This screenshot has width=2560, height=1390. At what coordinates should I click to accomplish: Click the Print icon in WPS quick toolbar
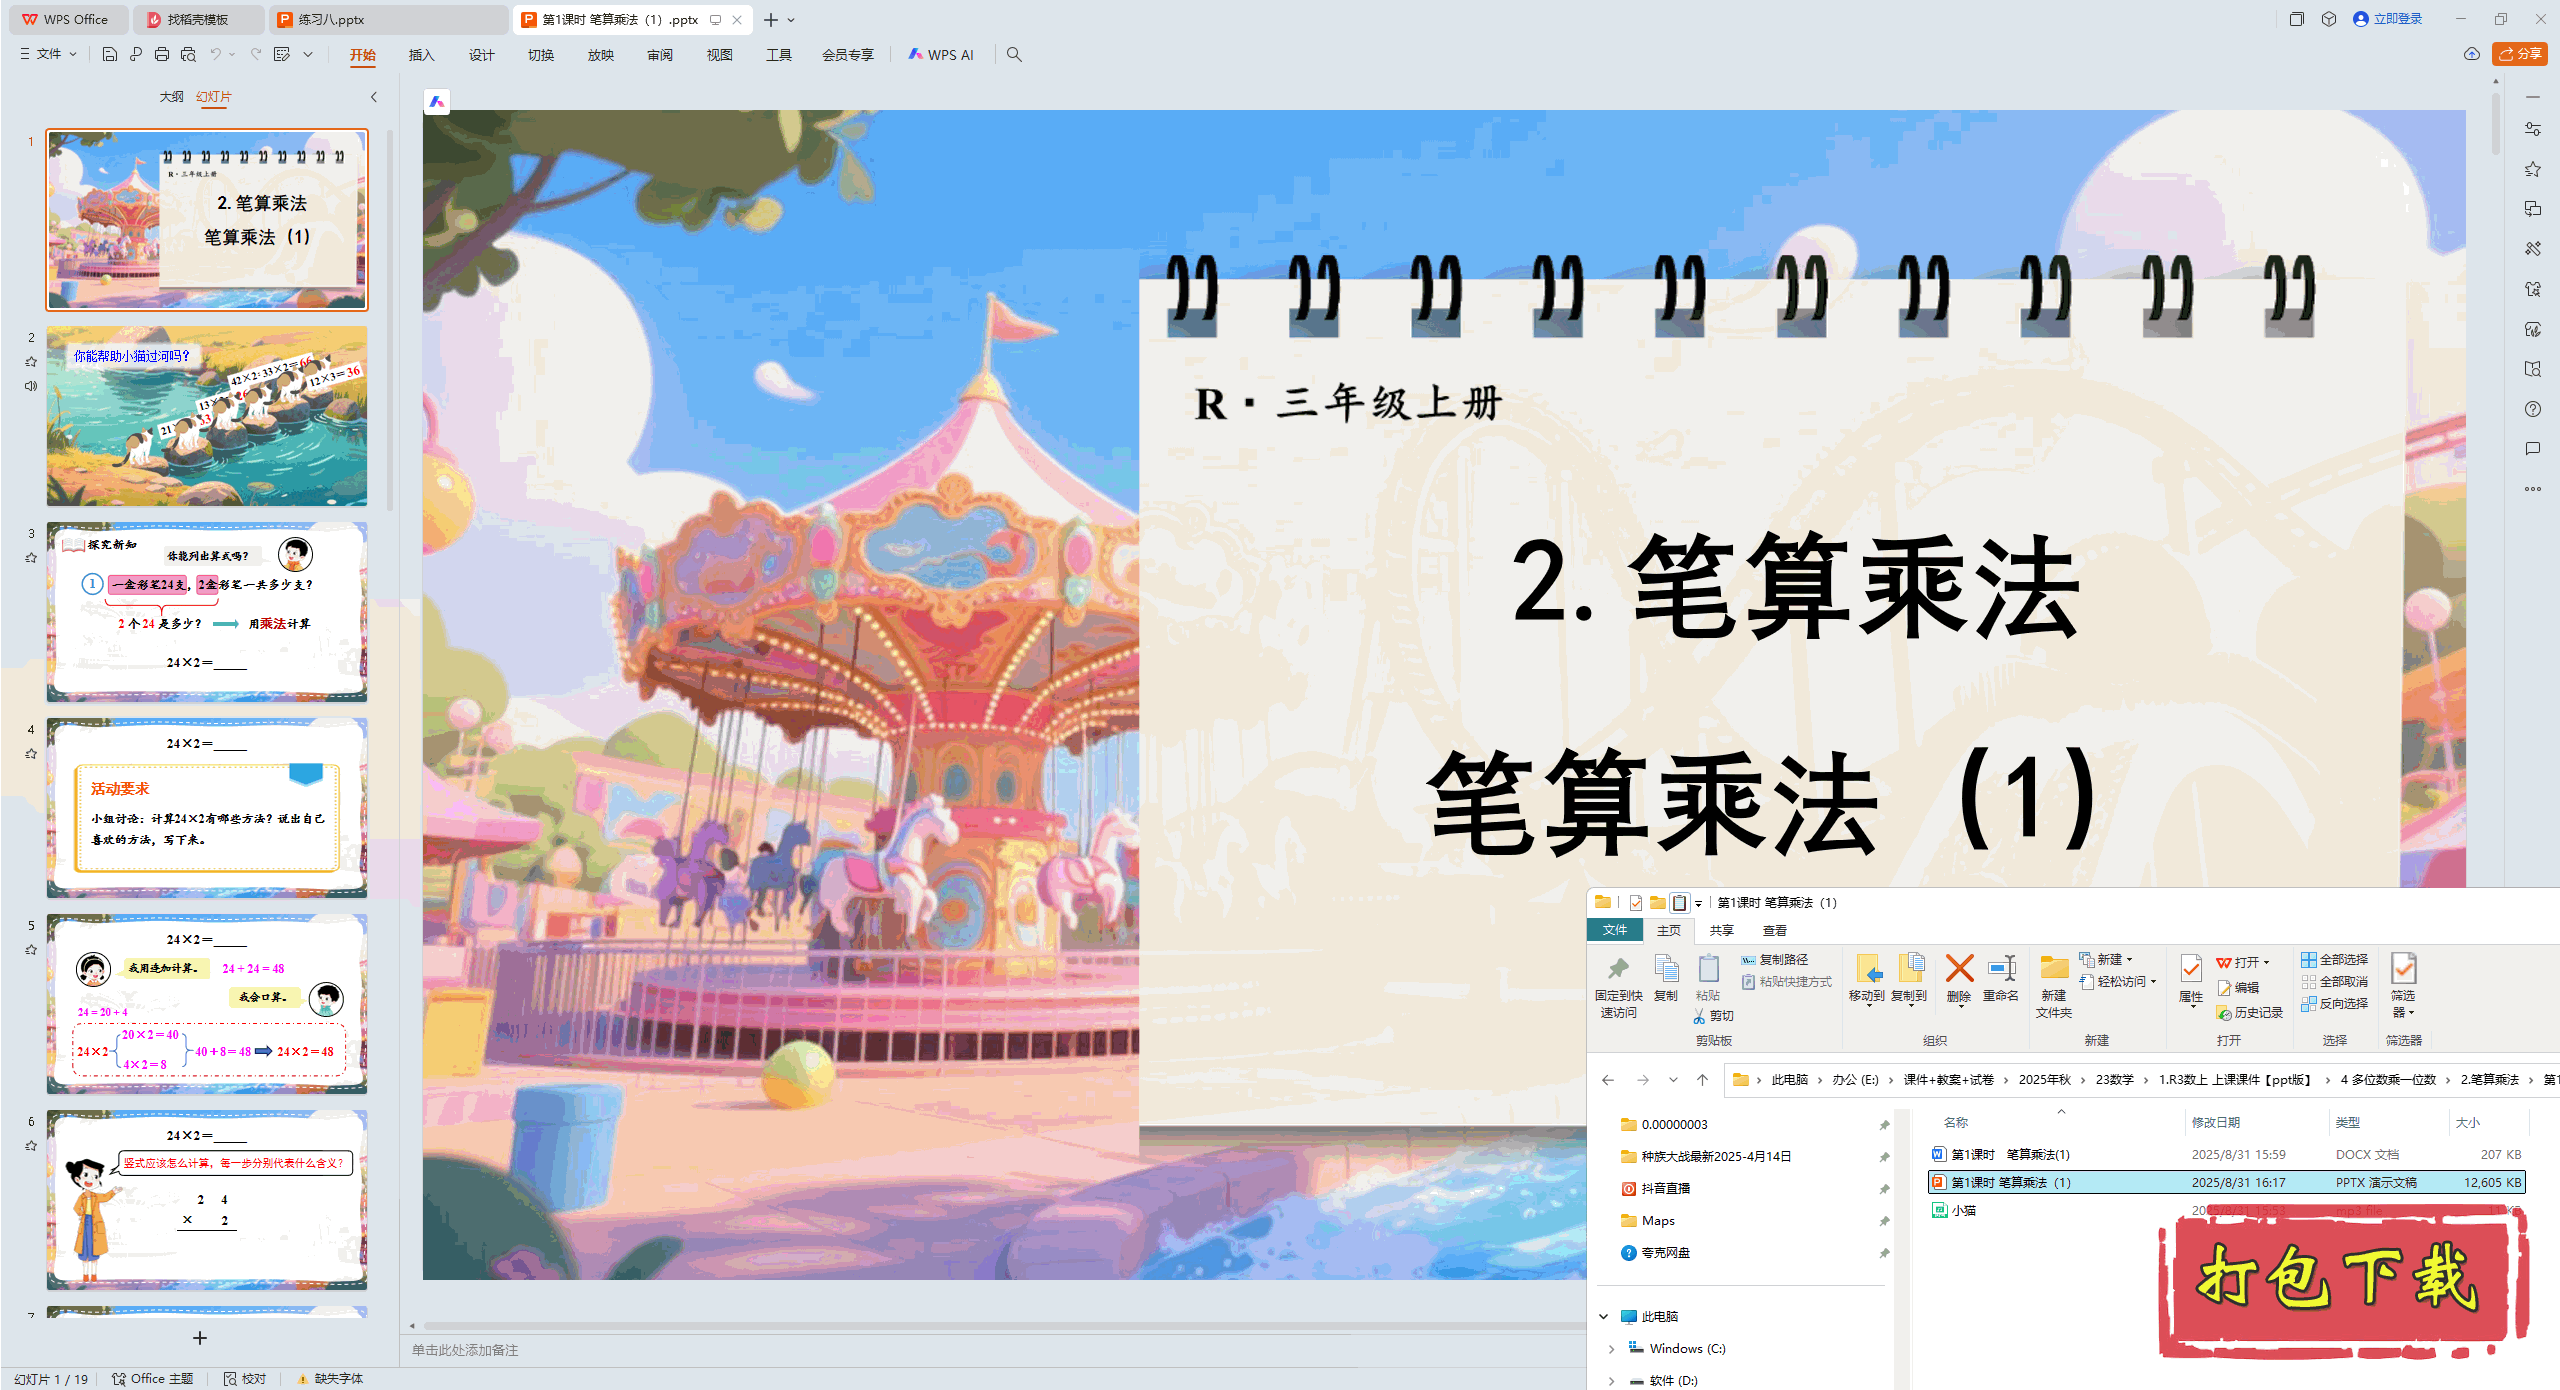pos(161,55)
